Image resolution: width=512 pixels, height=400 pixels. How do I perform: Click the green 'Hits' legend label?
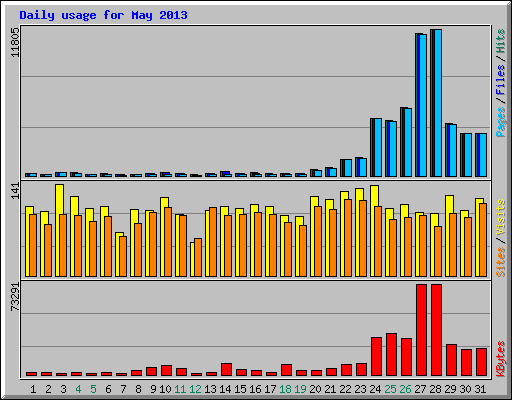[501, 41]
